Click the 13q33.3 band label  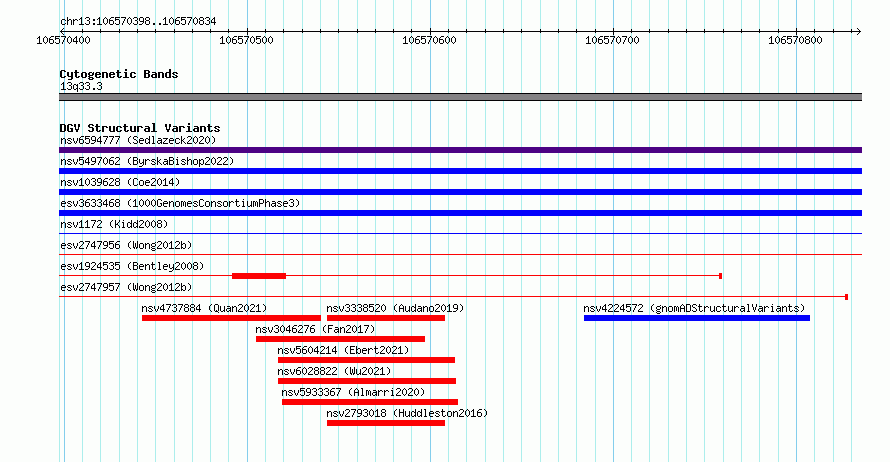point(81,86)
